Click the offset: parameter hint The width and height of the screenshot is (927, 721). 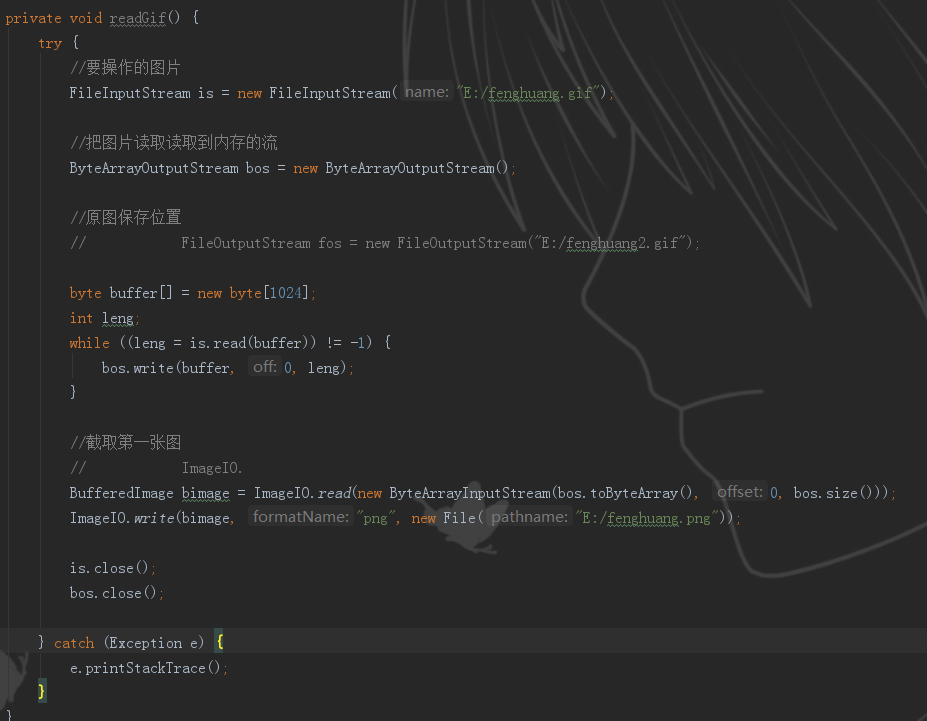coord(740,492)
